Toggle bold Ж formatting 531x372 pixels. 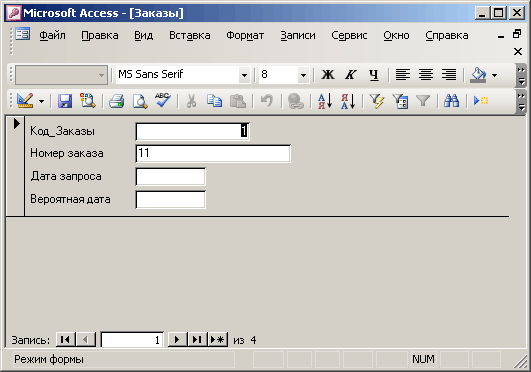point(327,75)
